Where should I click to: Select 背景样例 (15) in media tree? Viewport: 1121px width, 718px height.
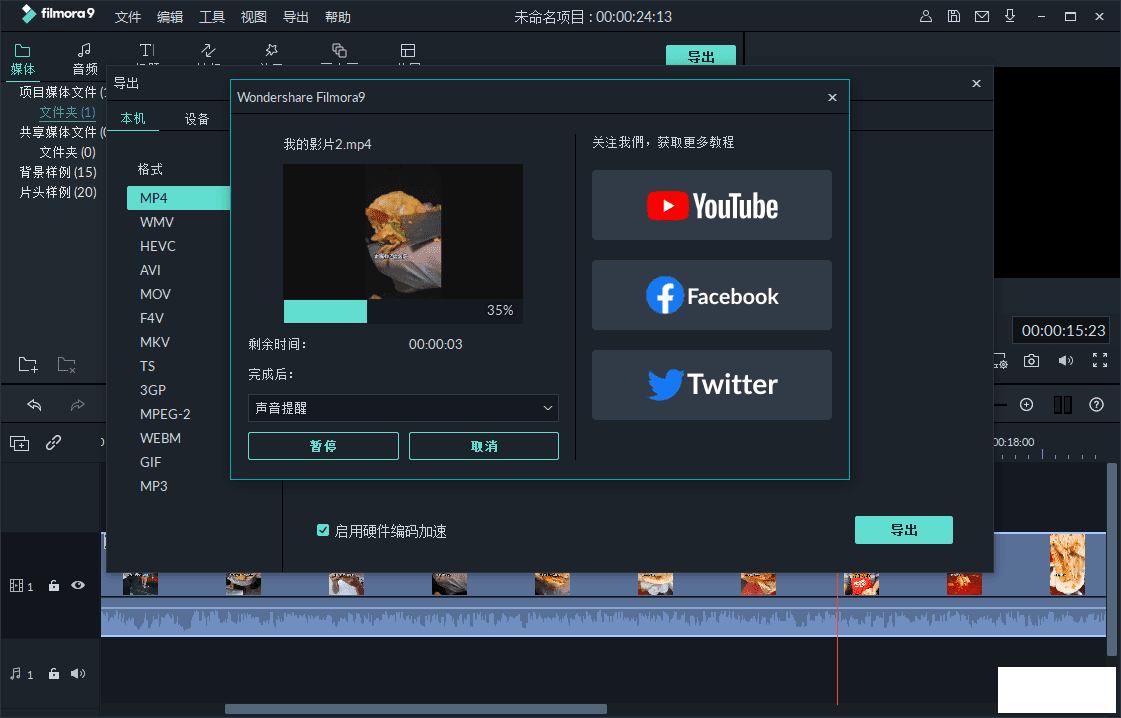tap(58, 172)
